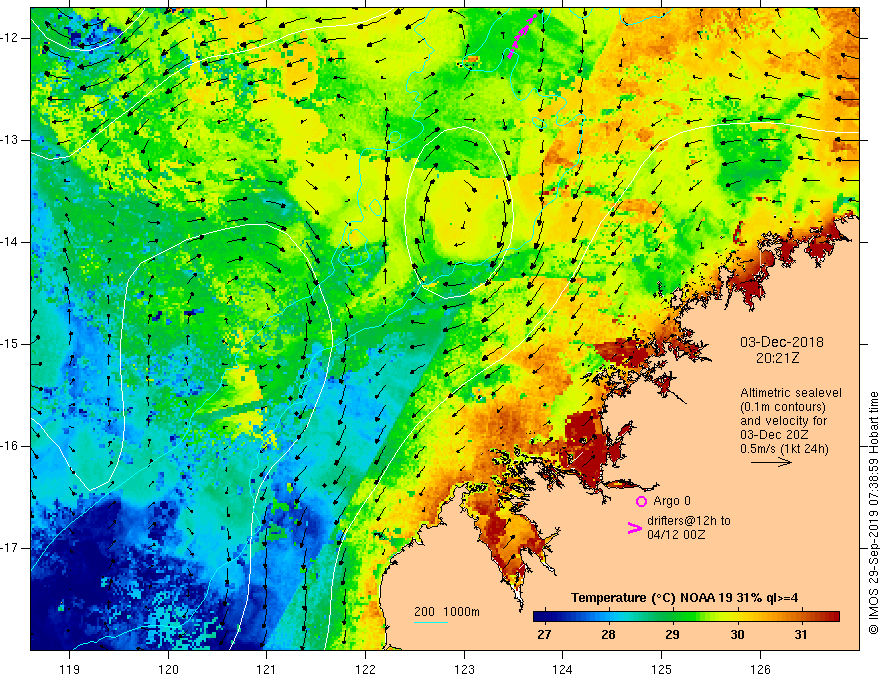Click the color bar label 31
The width and height of the screenshot is (880, 680).
tap(801, 635)
